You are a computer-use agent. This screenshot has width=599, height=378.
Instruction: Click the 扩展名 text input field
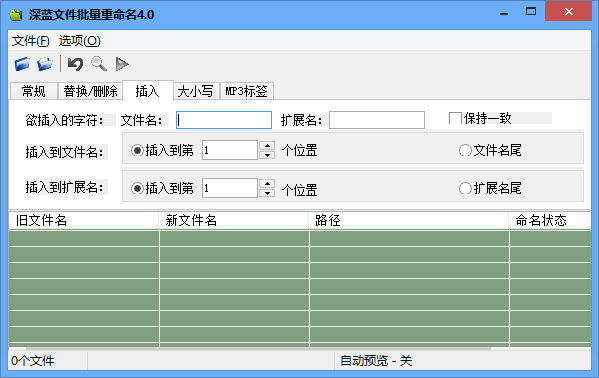pyautogui.click(x=377, y=120)
